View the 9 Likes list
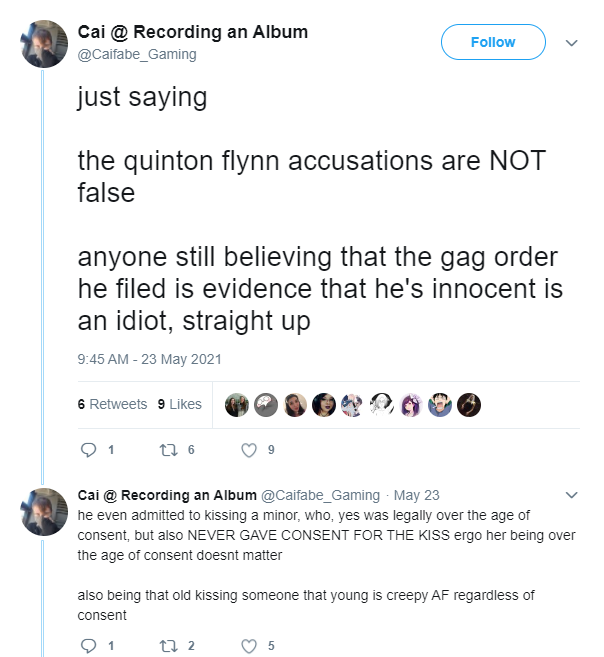604x657 pixels. tap(180, 404)
